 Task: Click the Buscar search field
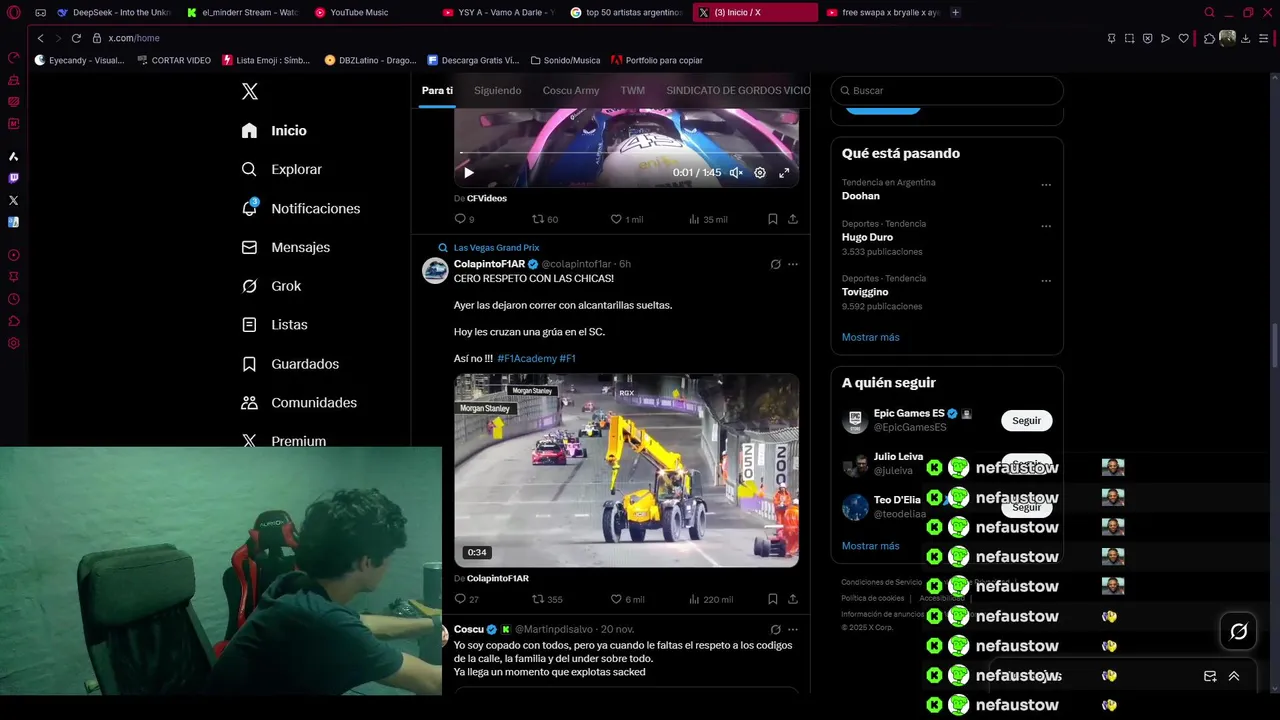pyautogui.click(x=946, y=90)
